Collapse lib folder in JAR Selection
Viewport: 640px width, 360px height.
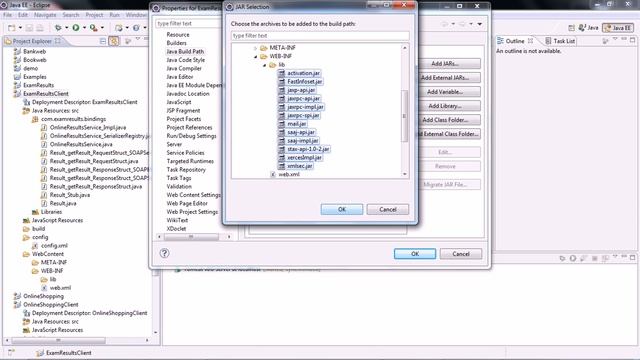coord(264,65)
